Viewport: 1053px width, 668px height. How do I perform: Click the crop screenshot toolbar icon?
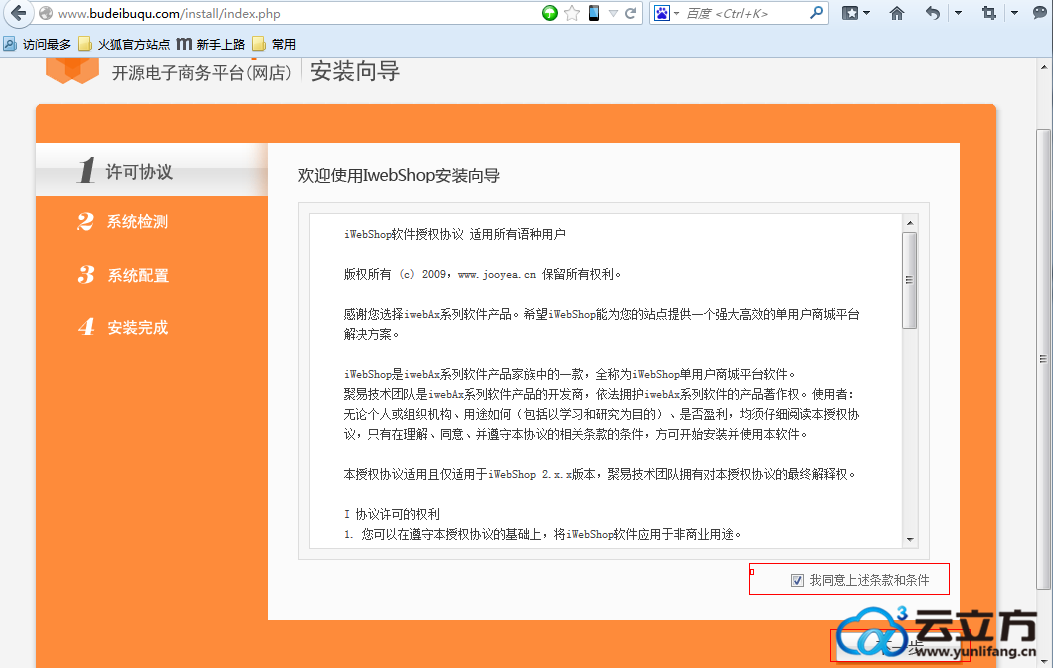point(989,13)
